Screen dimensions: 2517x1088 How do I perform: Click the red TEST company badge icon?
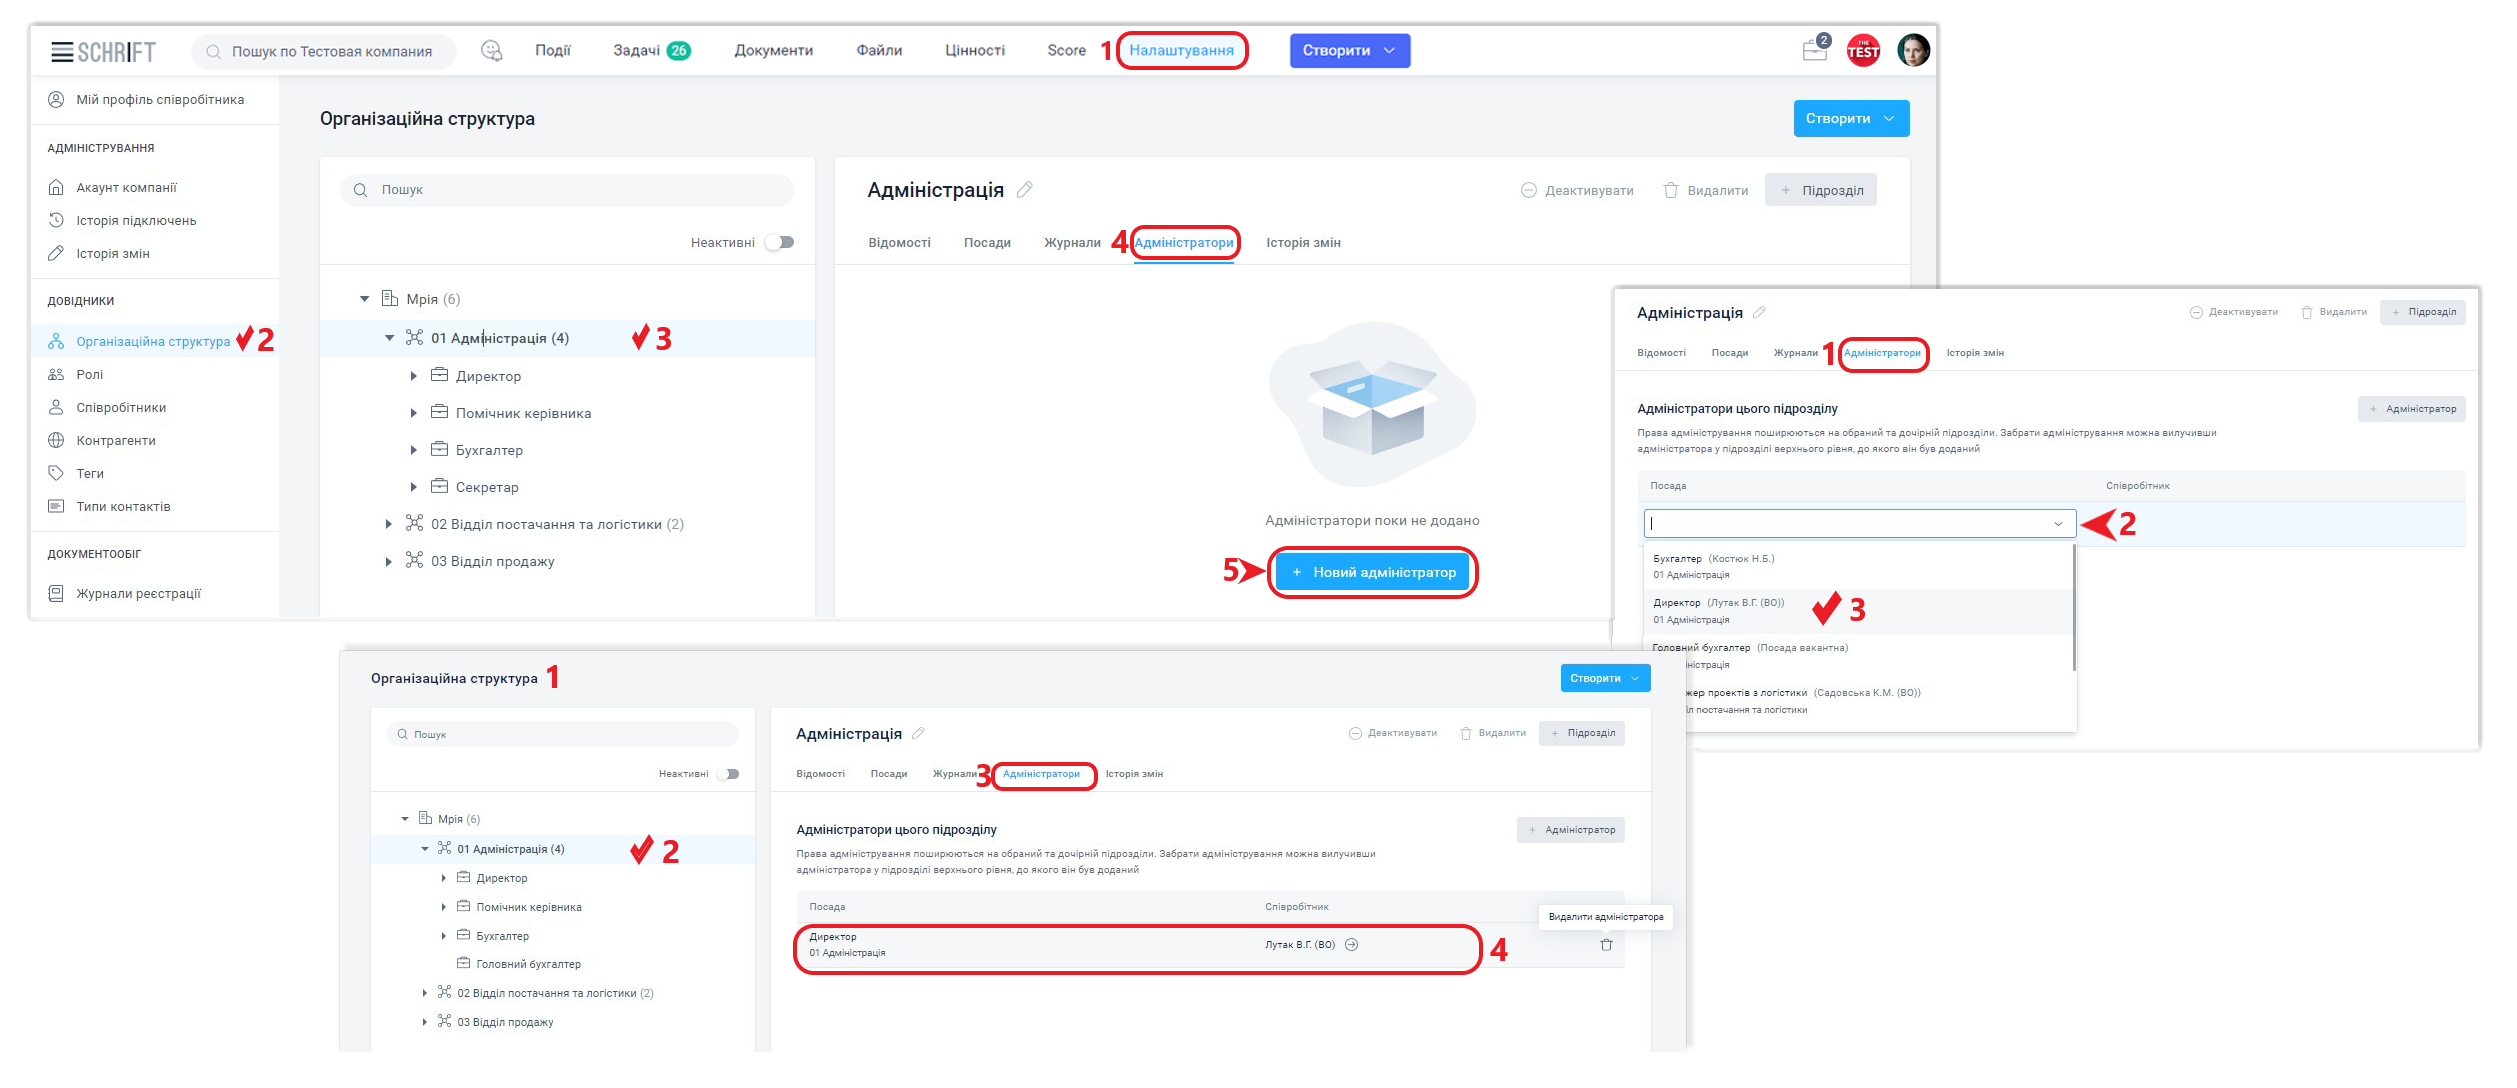(1863, 51)
